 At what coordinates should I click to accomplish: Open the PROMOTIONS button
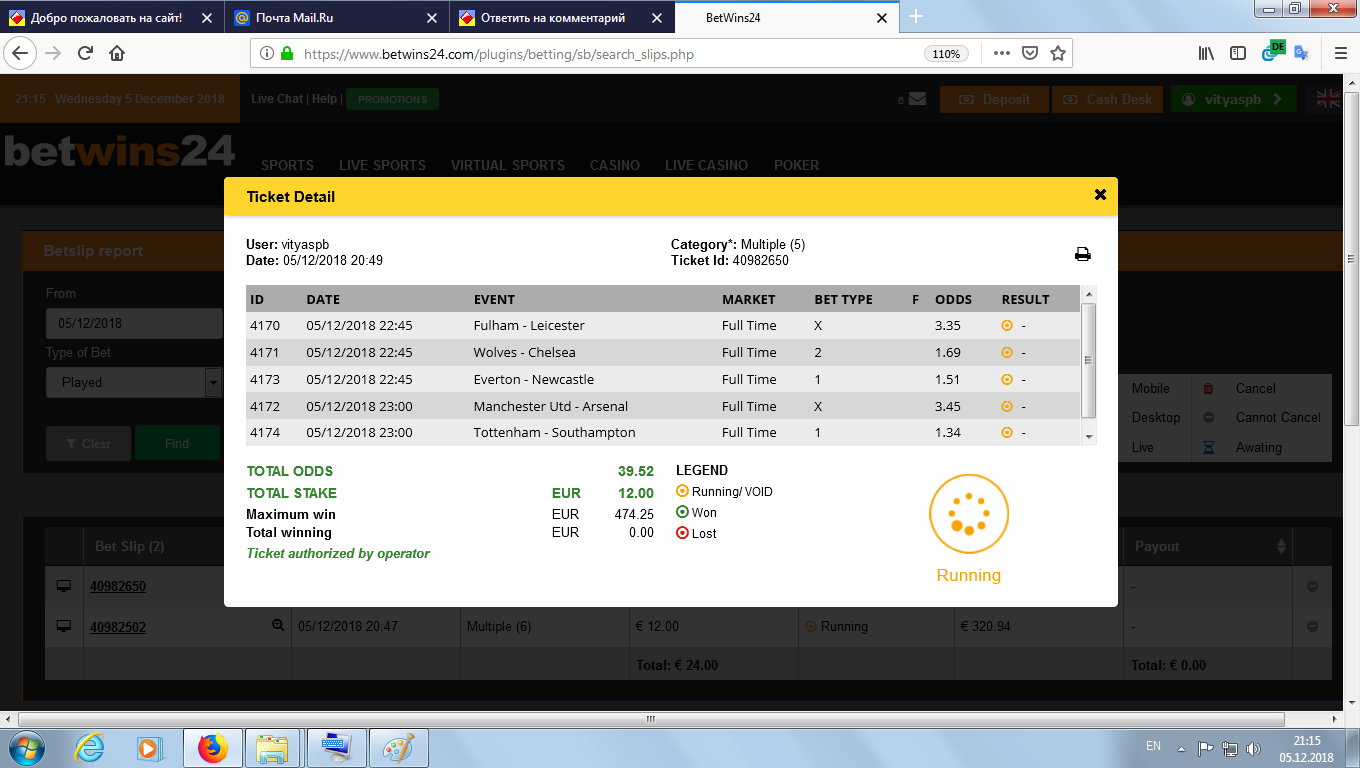tap(392, 99)
